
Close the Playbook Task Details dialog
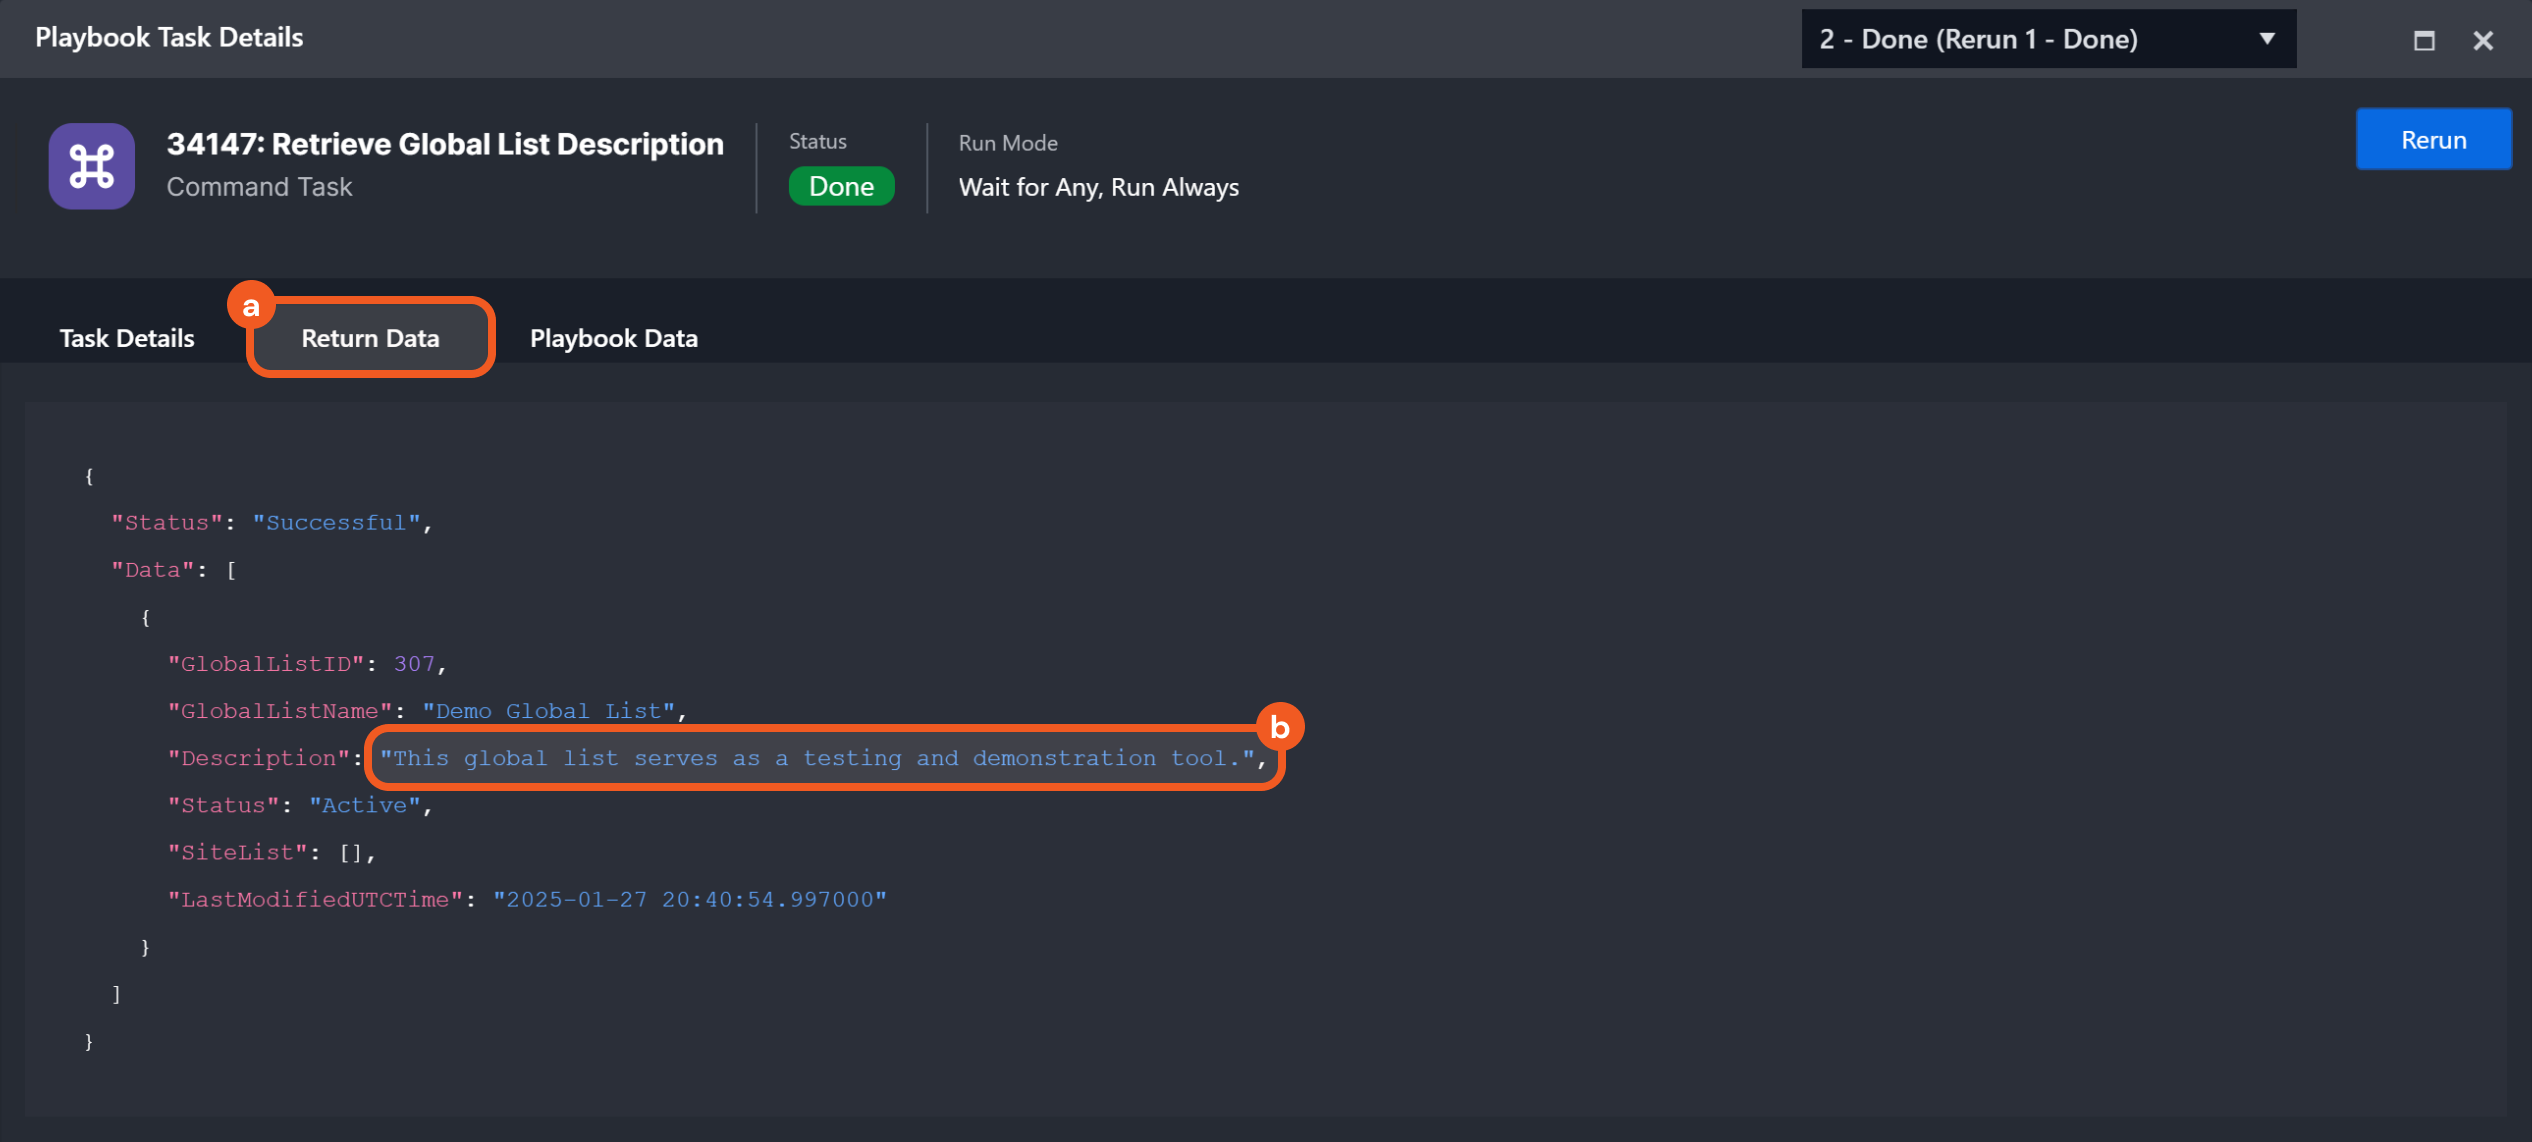pyautogui.click(x=2483, y=41)
